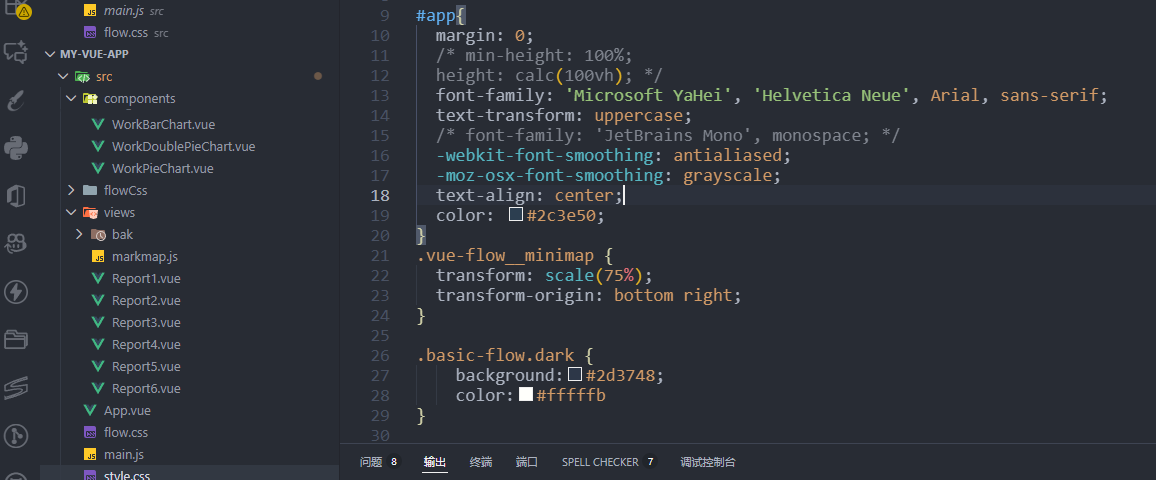This screenshot has width=1156, height=480.
Task: Open Report3.vue
Action: coord(146,323)
